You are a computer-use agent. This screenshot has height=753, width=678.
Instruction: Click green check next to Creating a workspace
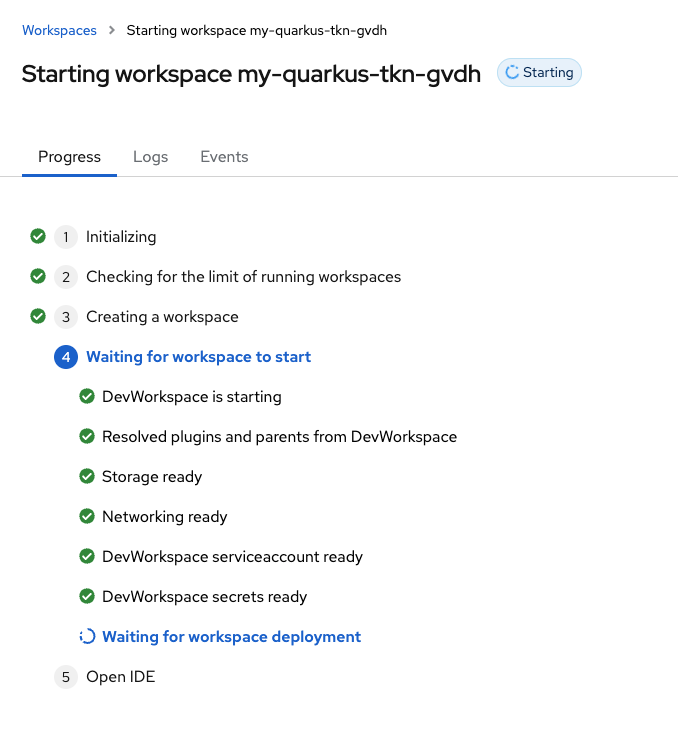click(38, 316)
